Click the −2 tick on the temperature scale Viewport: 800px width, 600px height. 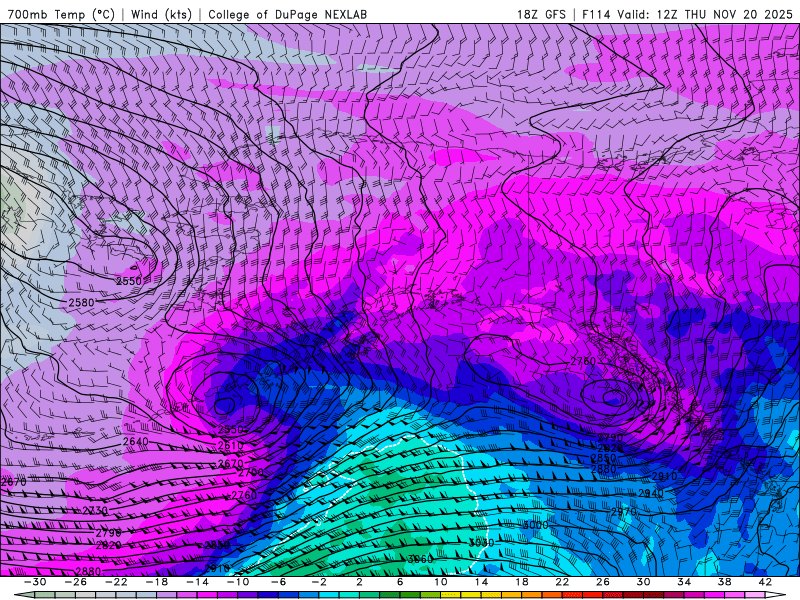319,582
